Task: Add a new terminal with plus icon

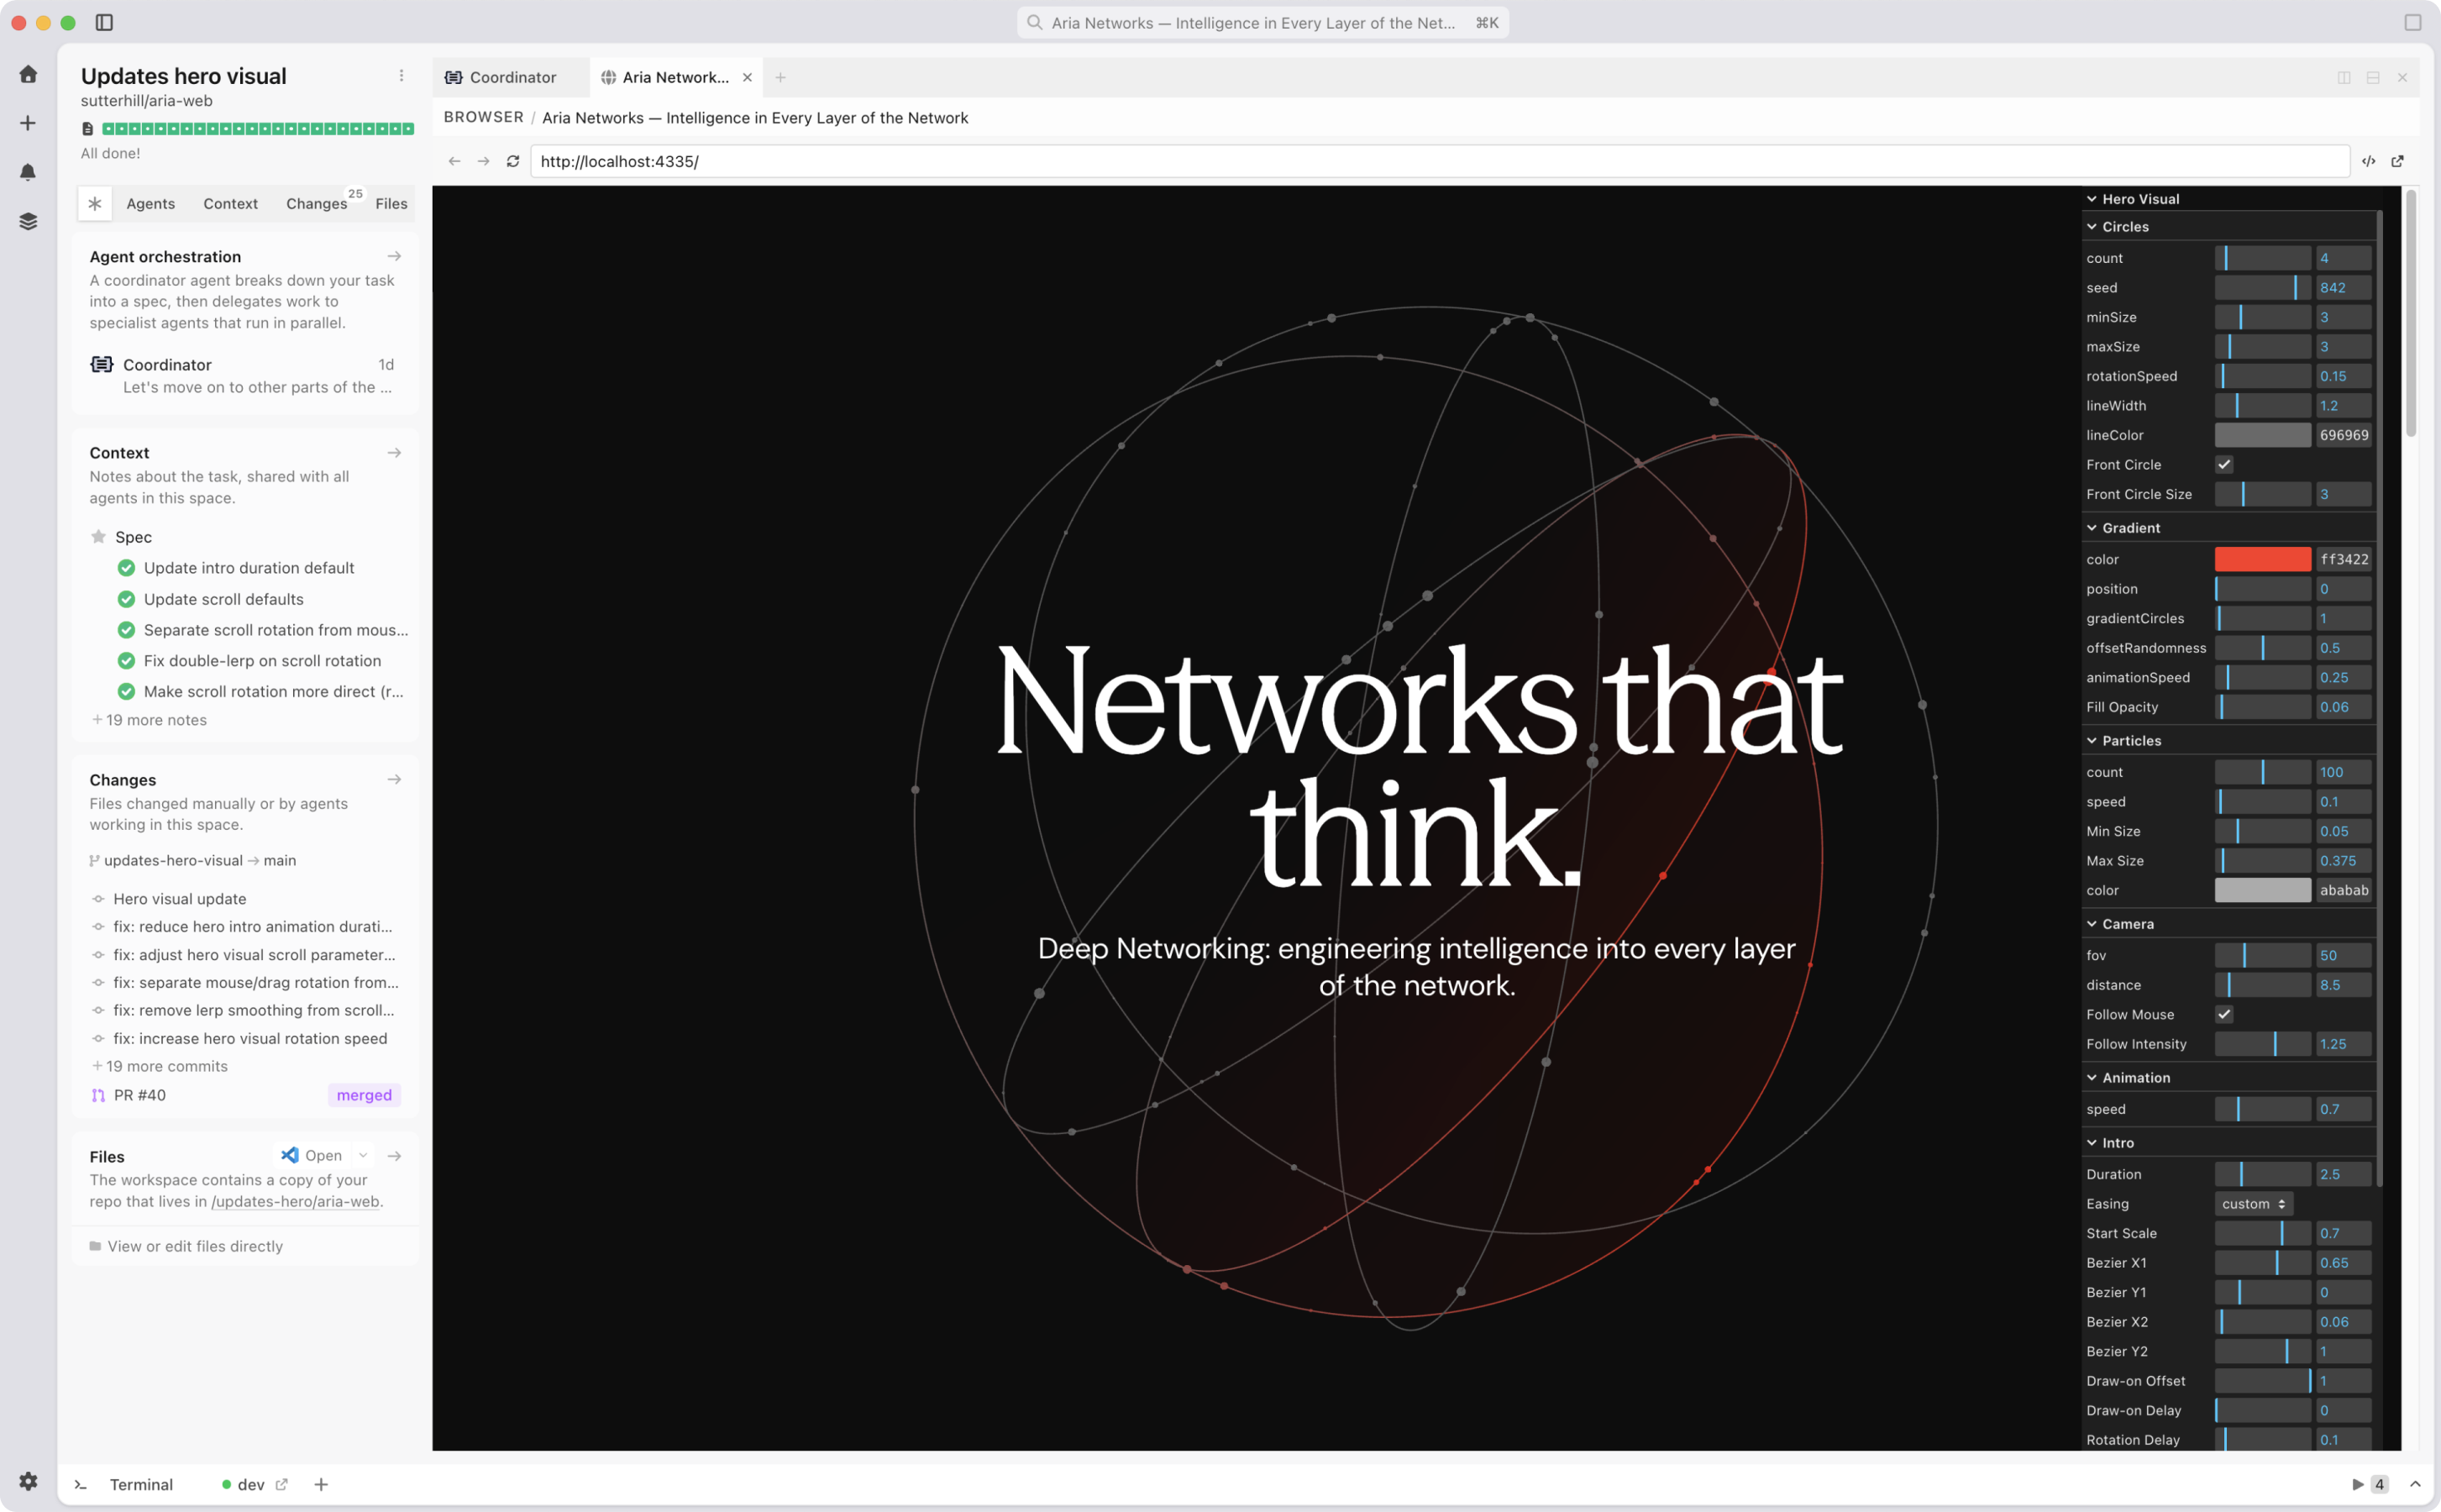Action: tap(321, 1484)
